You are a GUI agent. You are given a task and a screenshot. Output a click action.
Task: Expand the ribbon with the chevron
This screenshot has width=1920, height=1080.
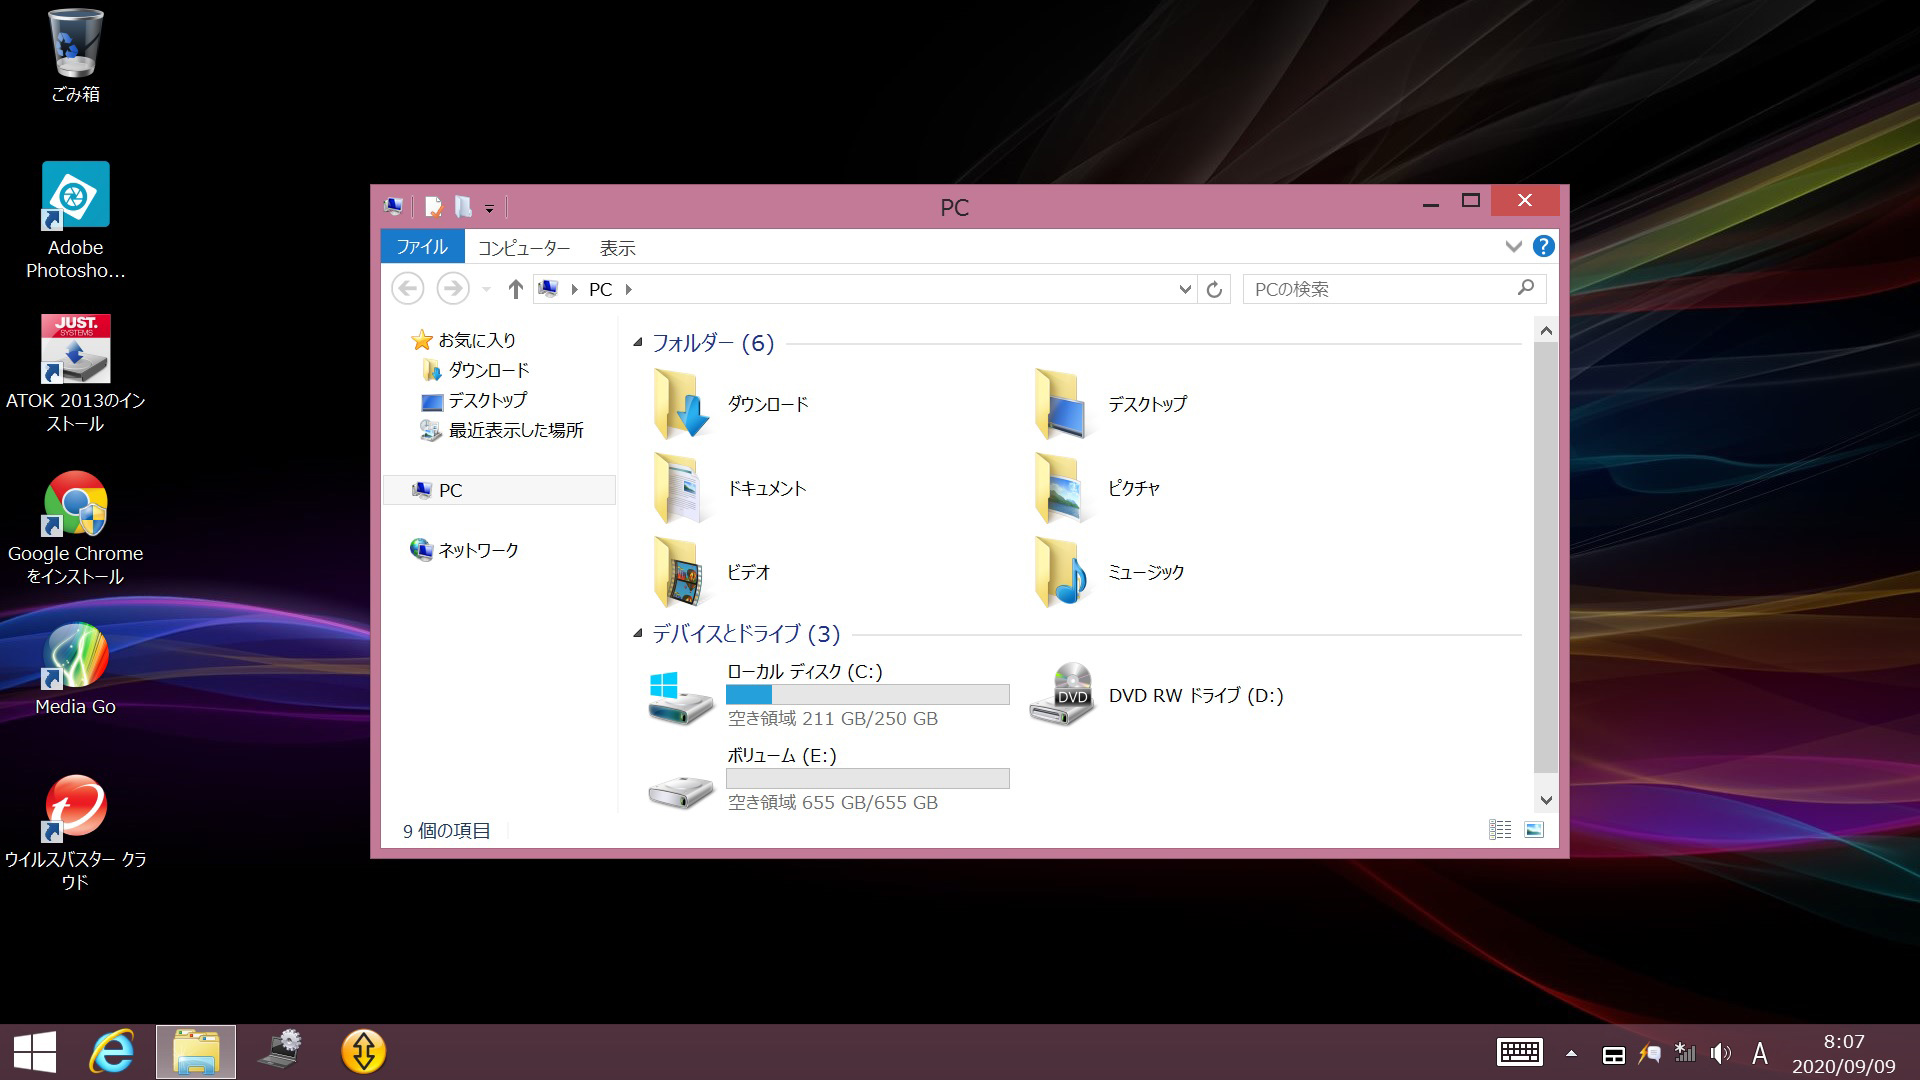(x=1513, y=246)
